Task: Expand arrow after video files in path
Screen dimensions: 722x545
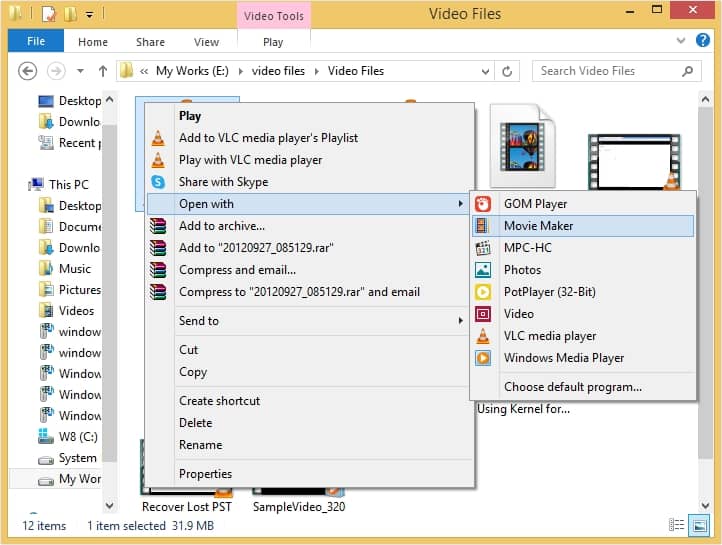Action: pos(317,71)
